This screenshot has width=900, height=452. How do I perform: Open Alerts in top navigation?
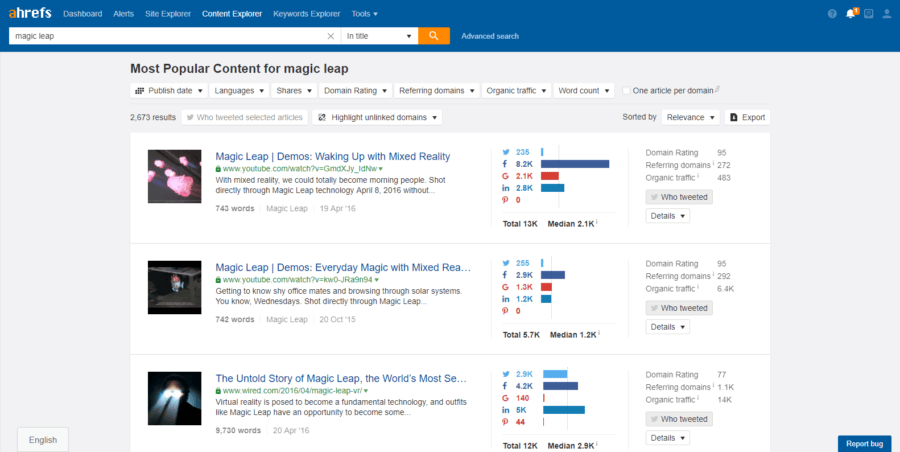tap(123, 14)
